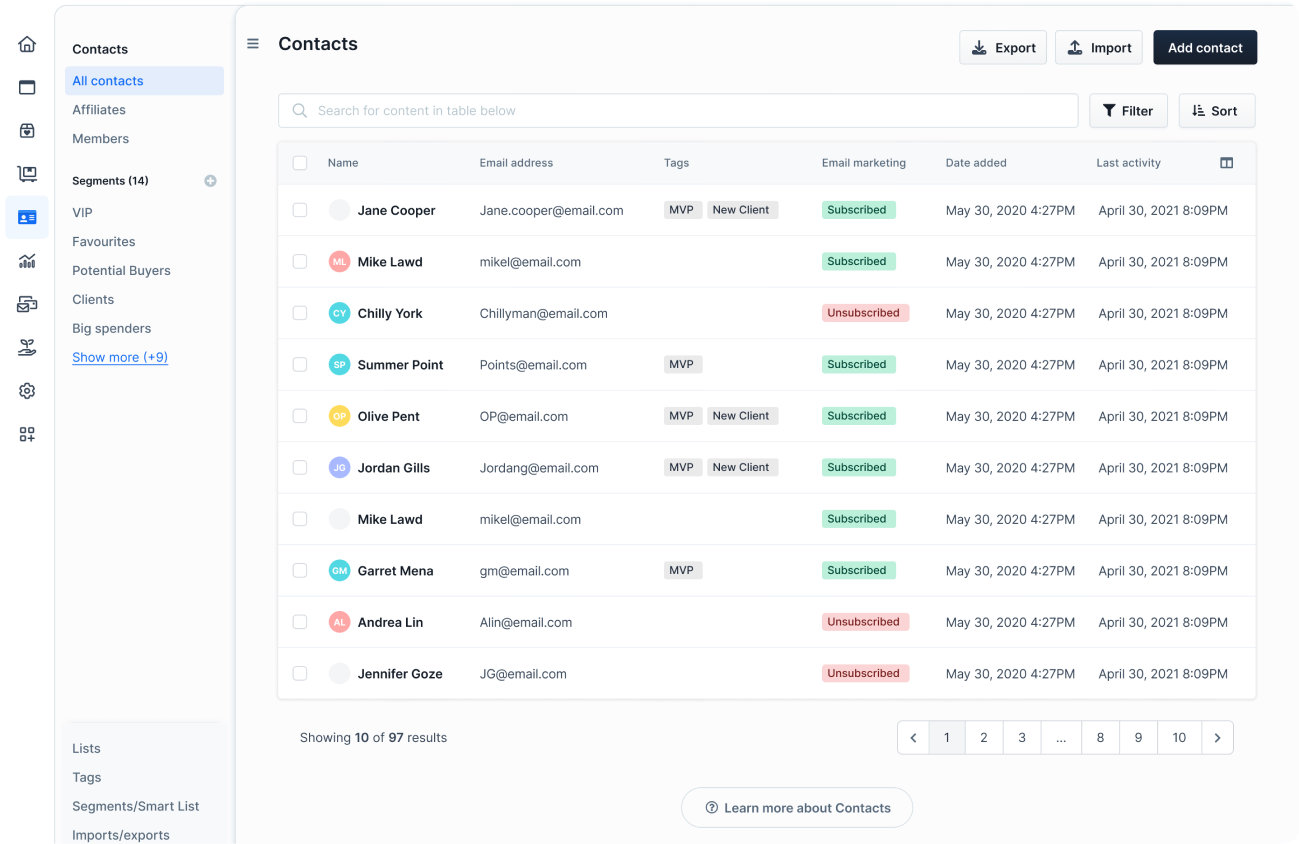Open the Sort options

1216,111
